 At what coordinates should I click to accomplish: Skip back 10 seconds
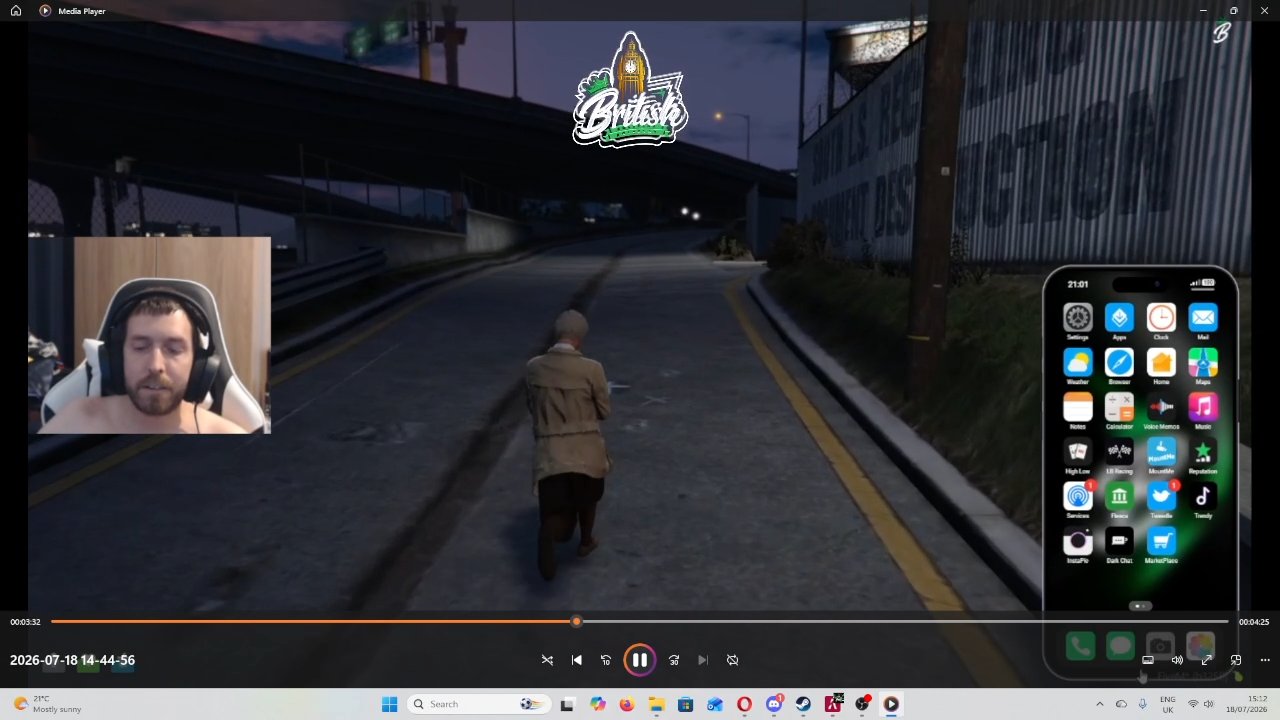pyautogui.click(x=606, y=660)
